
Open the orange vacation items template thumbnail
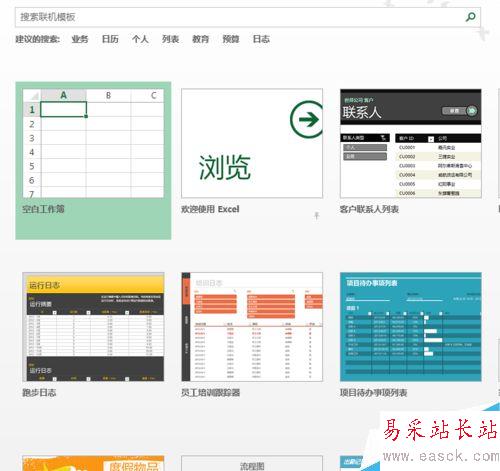click(93, 463)
